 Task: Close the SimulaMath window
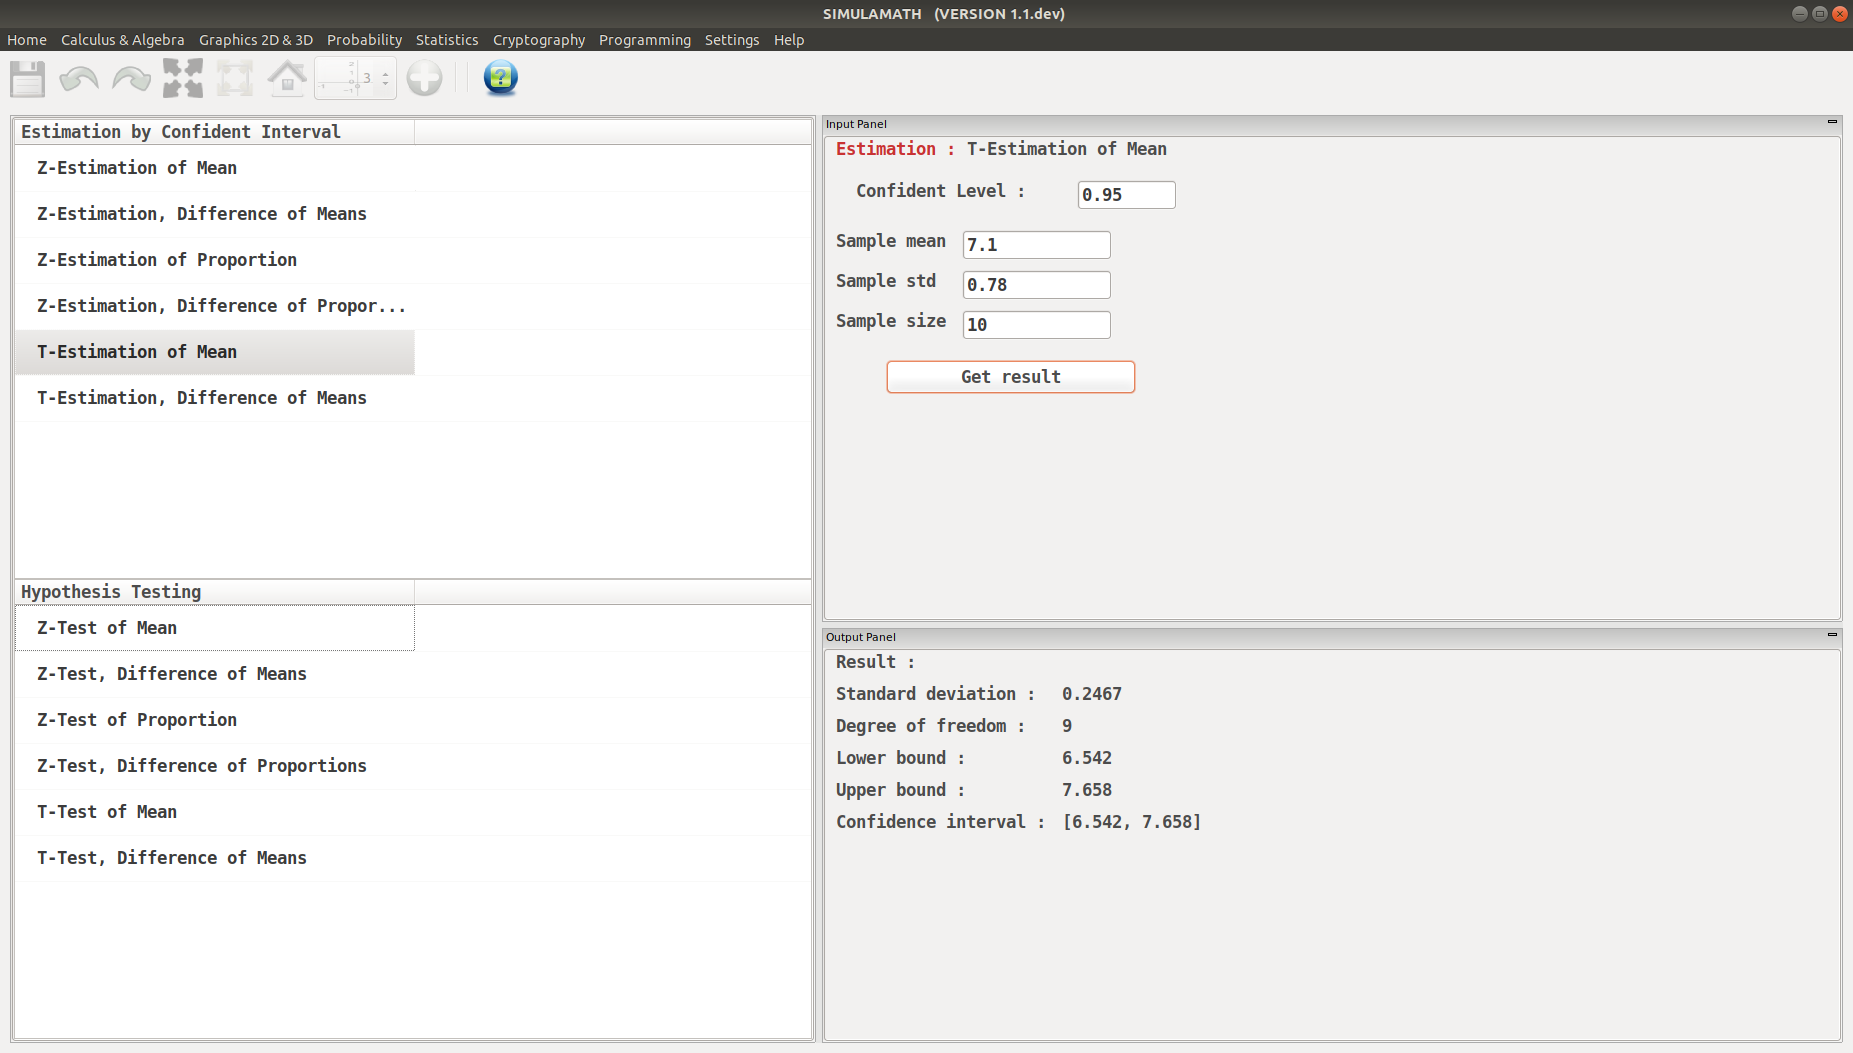pyautogui.click(x=1839, y=14)
